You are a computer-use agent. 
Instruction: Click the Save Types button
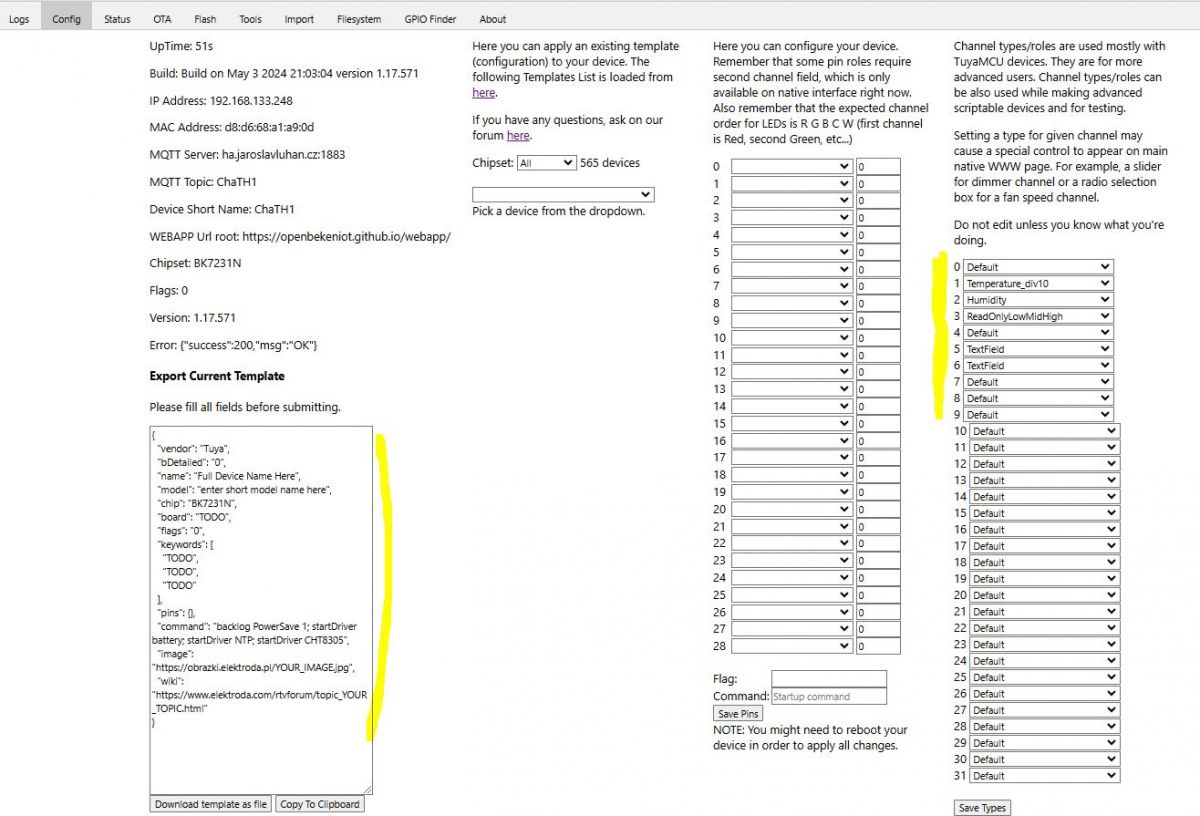(x=982, y=808)
